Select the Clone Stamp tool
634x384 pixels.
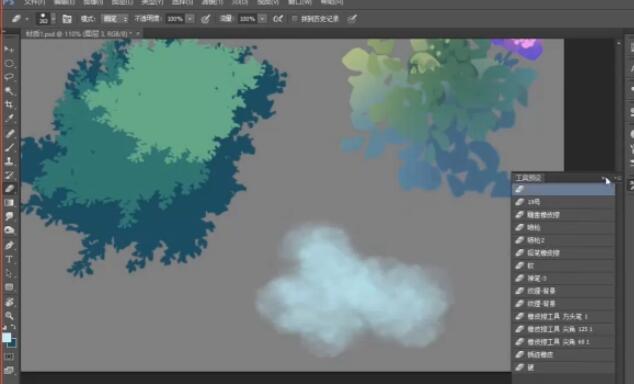click(x=9, y=161)
